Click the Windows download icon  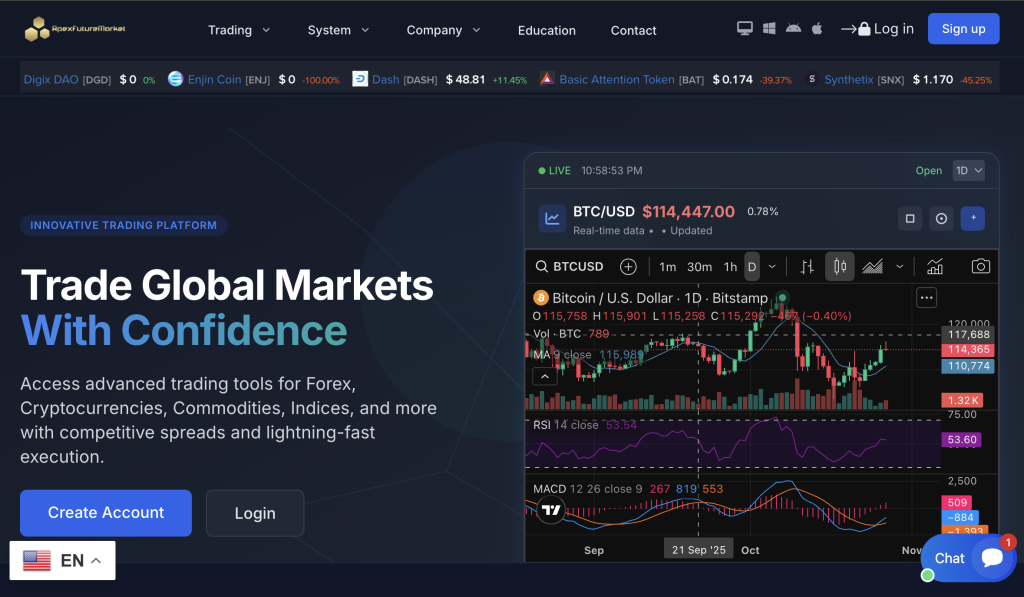[x=770, y=29]
